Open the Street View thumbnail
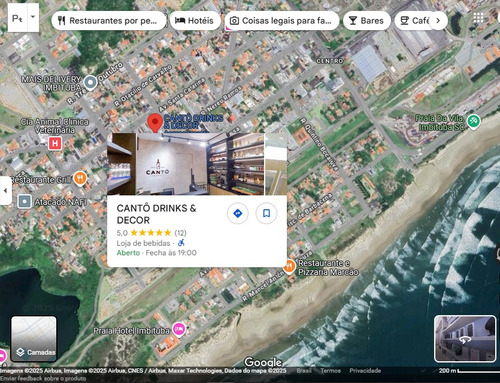 [465, 339]
